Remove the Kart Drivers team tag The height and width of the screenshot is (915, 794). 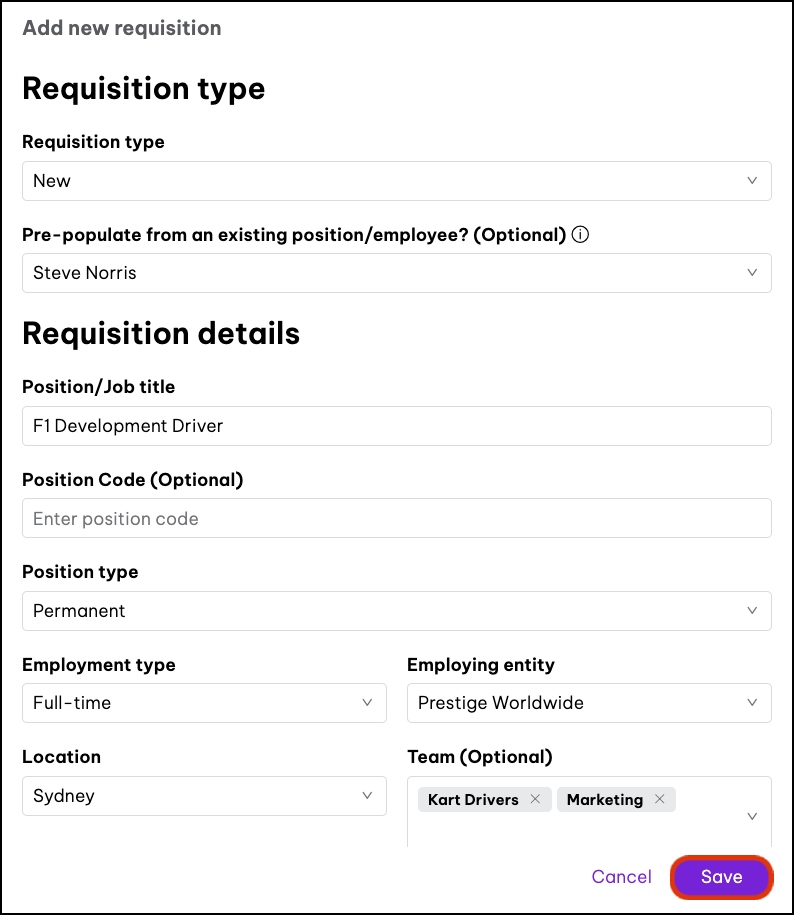pos(535,799)
